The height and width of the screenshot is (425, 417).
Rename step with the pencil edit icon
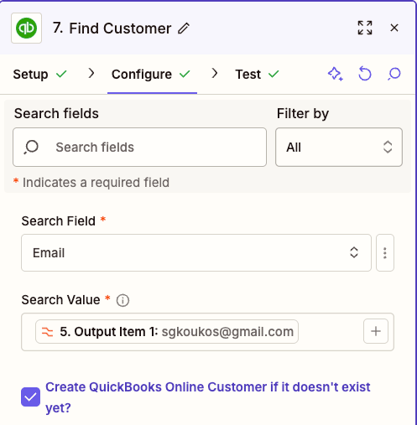click(x=184, y=28)
